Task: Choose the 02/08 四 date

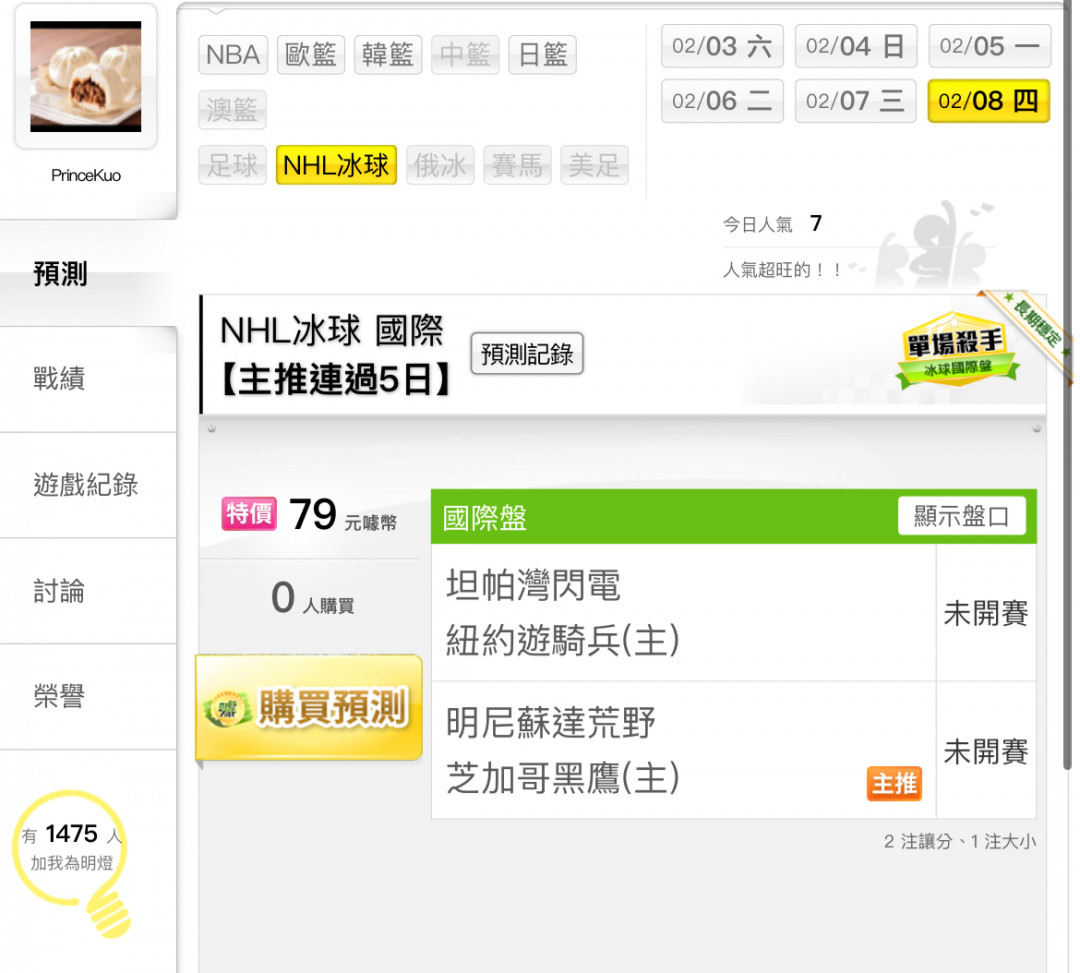Action: [x=988, y=101]
